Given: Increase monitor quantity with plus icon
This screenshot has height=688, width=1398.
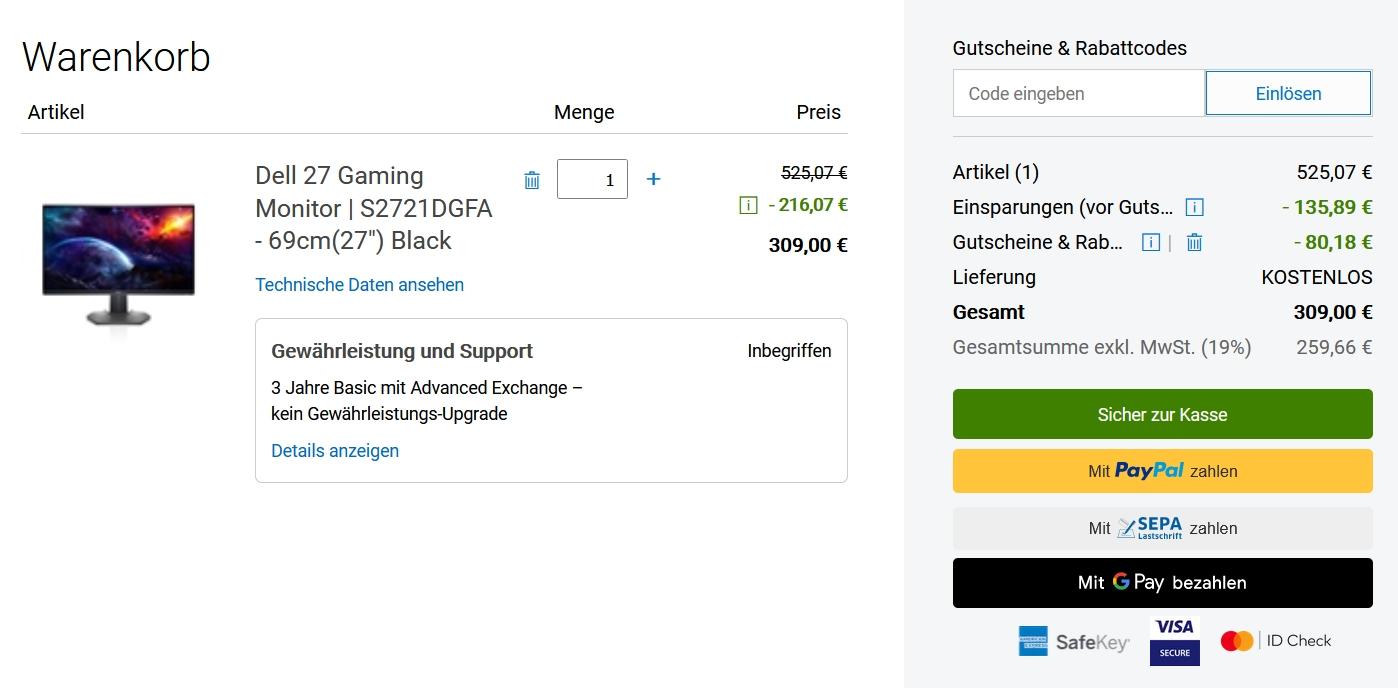Looking at the screenshot, I should click(x=653, y=179).
